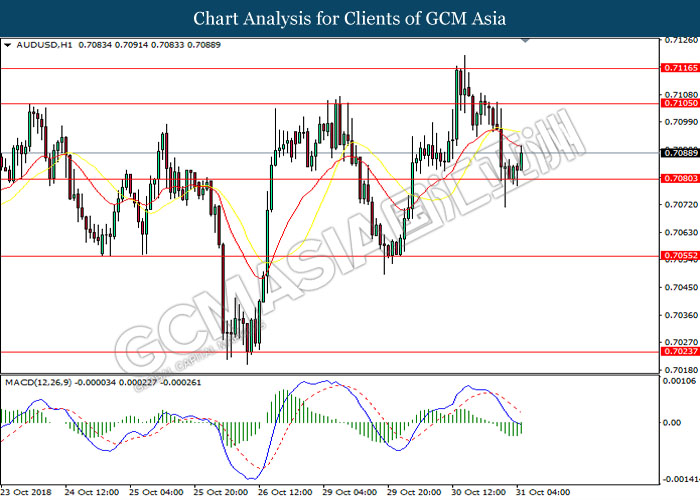Click the triangle arrow beside AUDUSD,H1

(x=7, y=45)
